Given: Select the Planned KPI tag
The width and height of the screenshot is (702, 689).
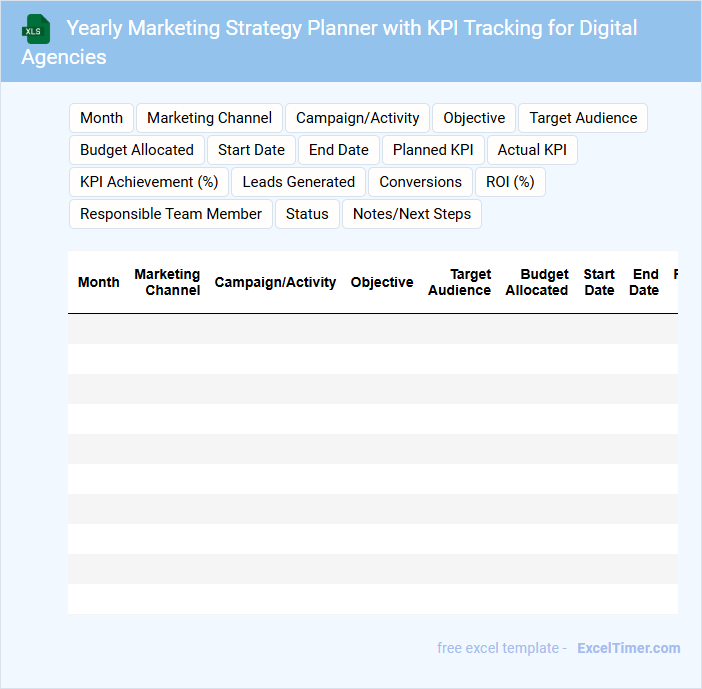Looking at the screenshot, I should pos(433,150).
